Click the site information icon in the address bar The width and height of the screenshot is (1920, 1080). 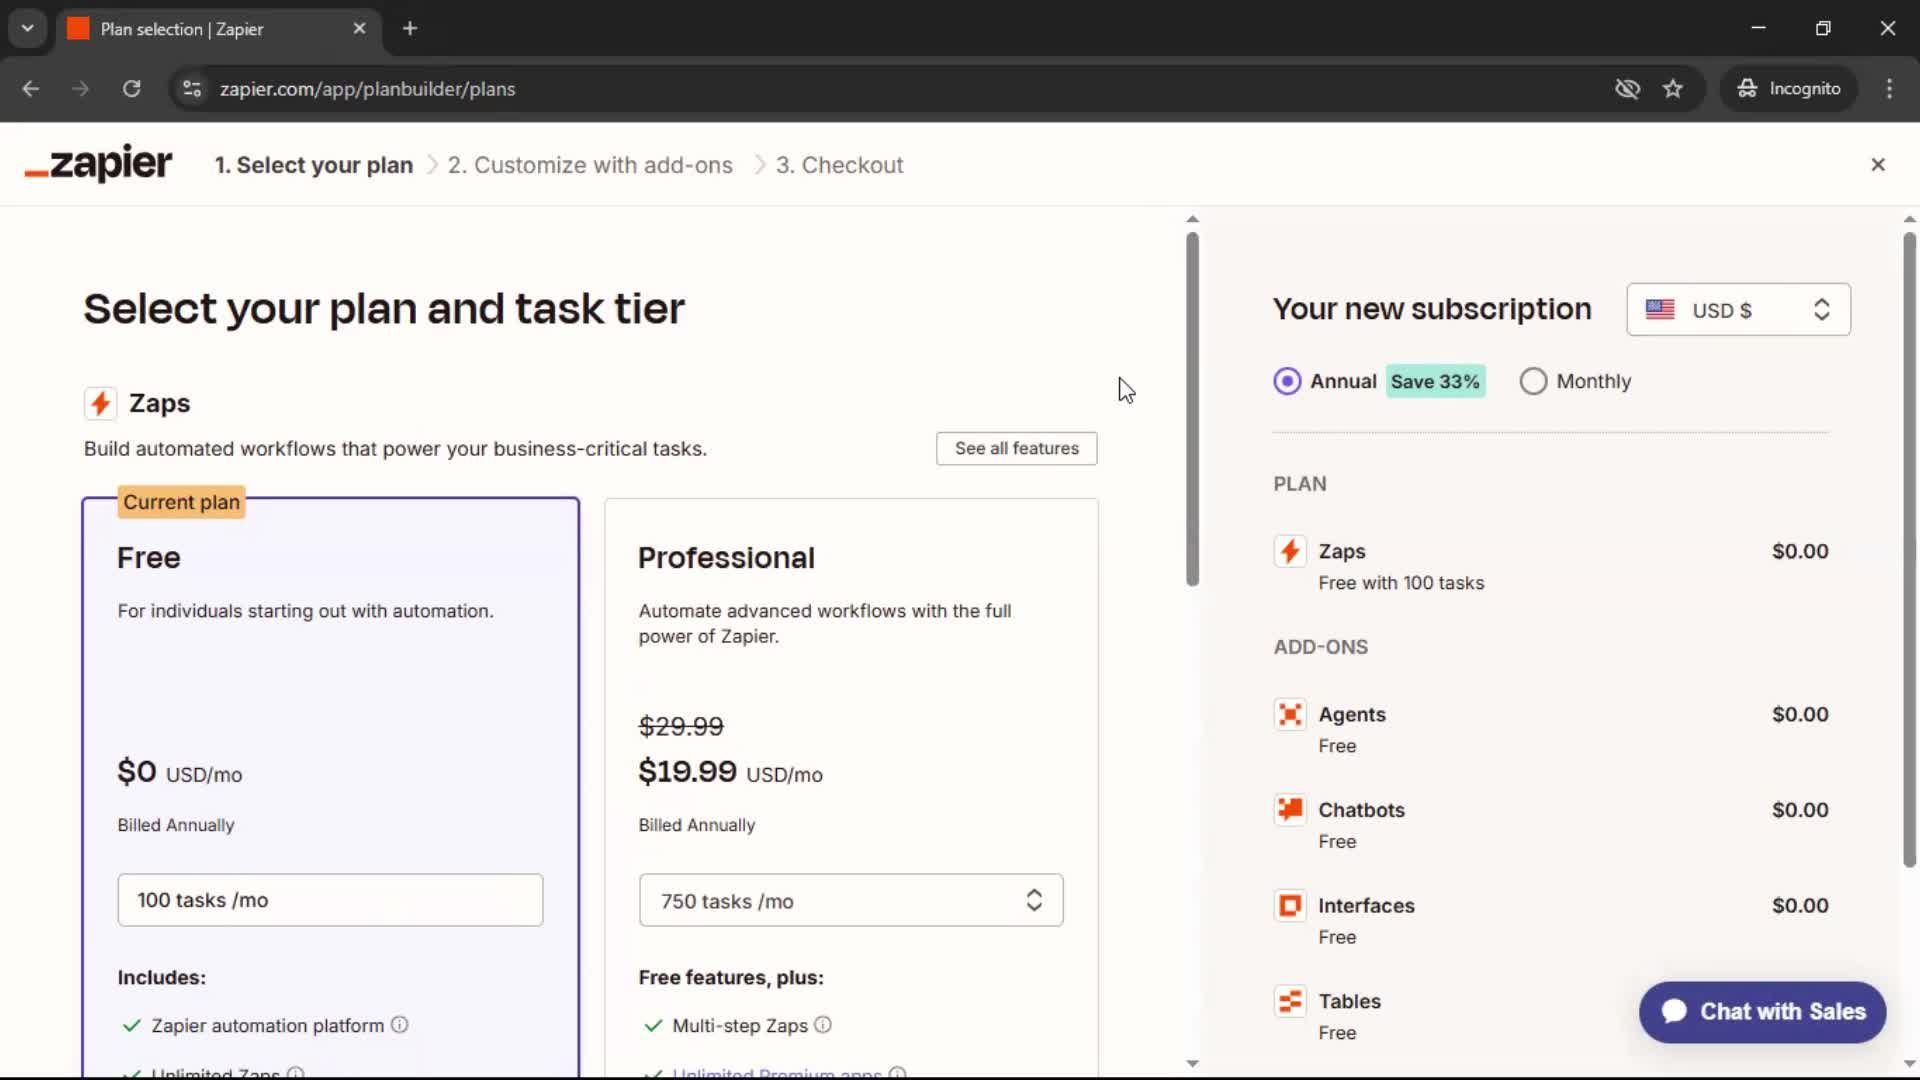coord(192,89)
